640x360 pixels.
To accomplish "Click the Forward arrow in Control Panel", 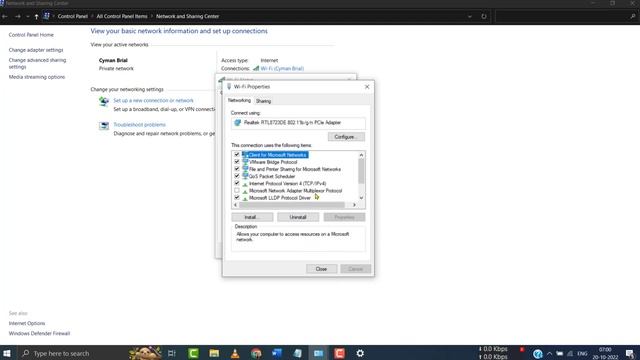I will pyautogui.click(x=18, y=16).
